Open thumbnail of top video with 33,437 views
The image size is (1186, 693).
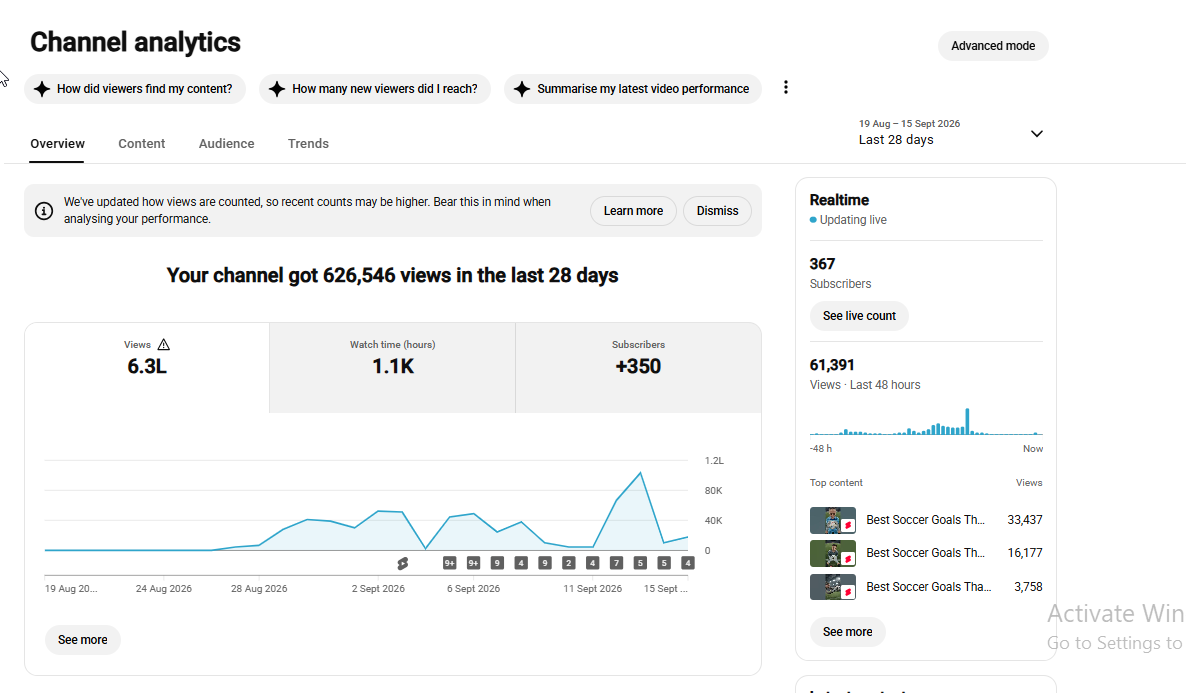(x=833, y=521)
